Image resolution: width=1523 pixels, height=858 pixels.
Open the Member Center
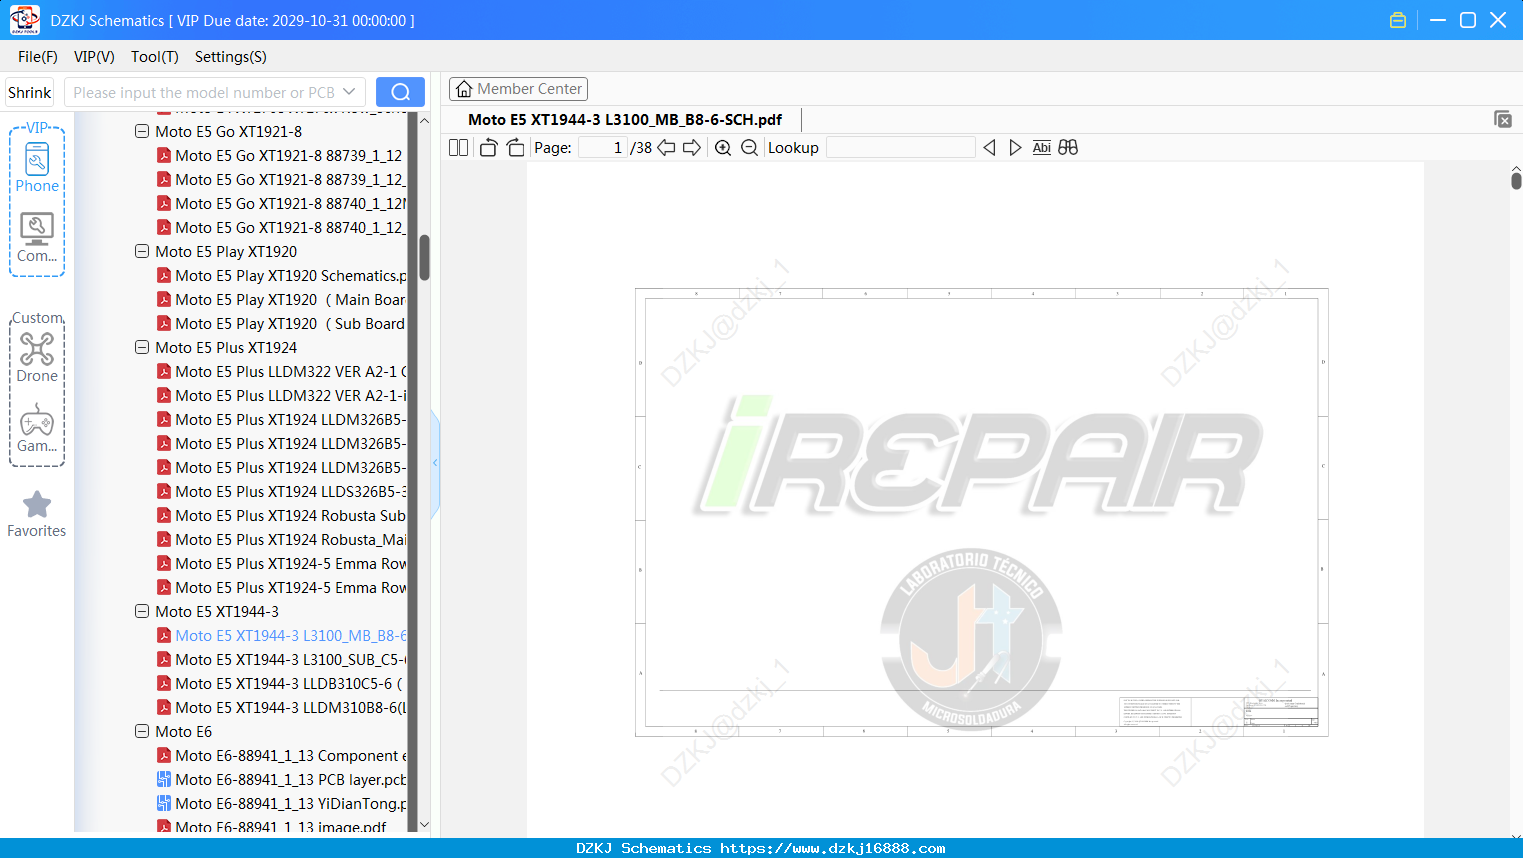pos(518,89)
